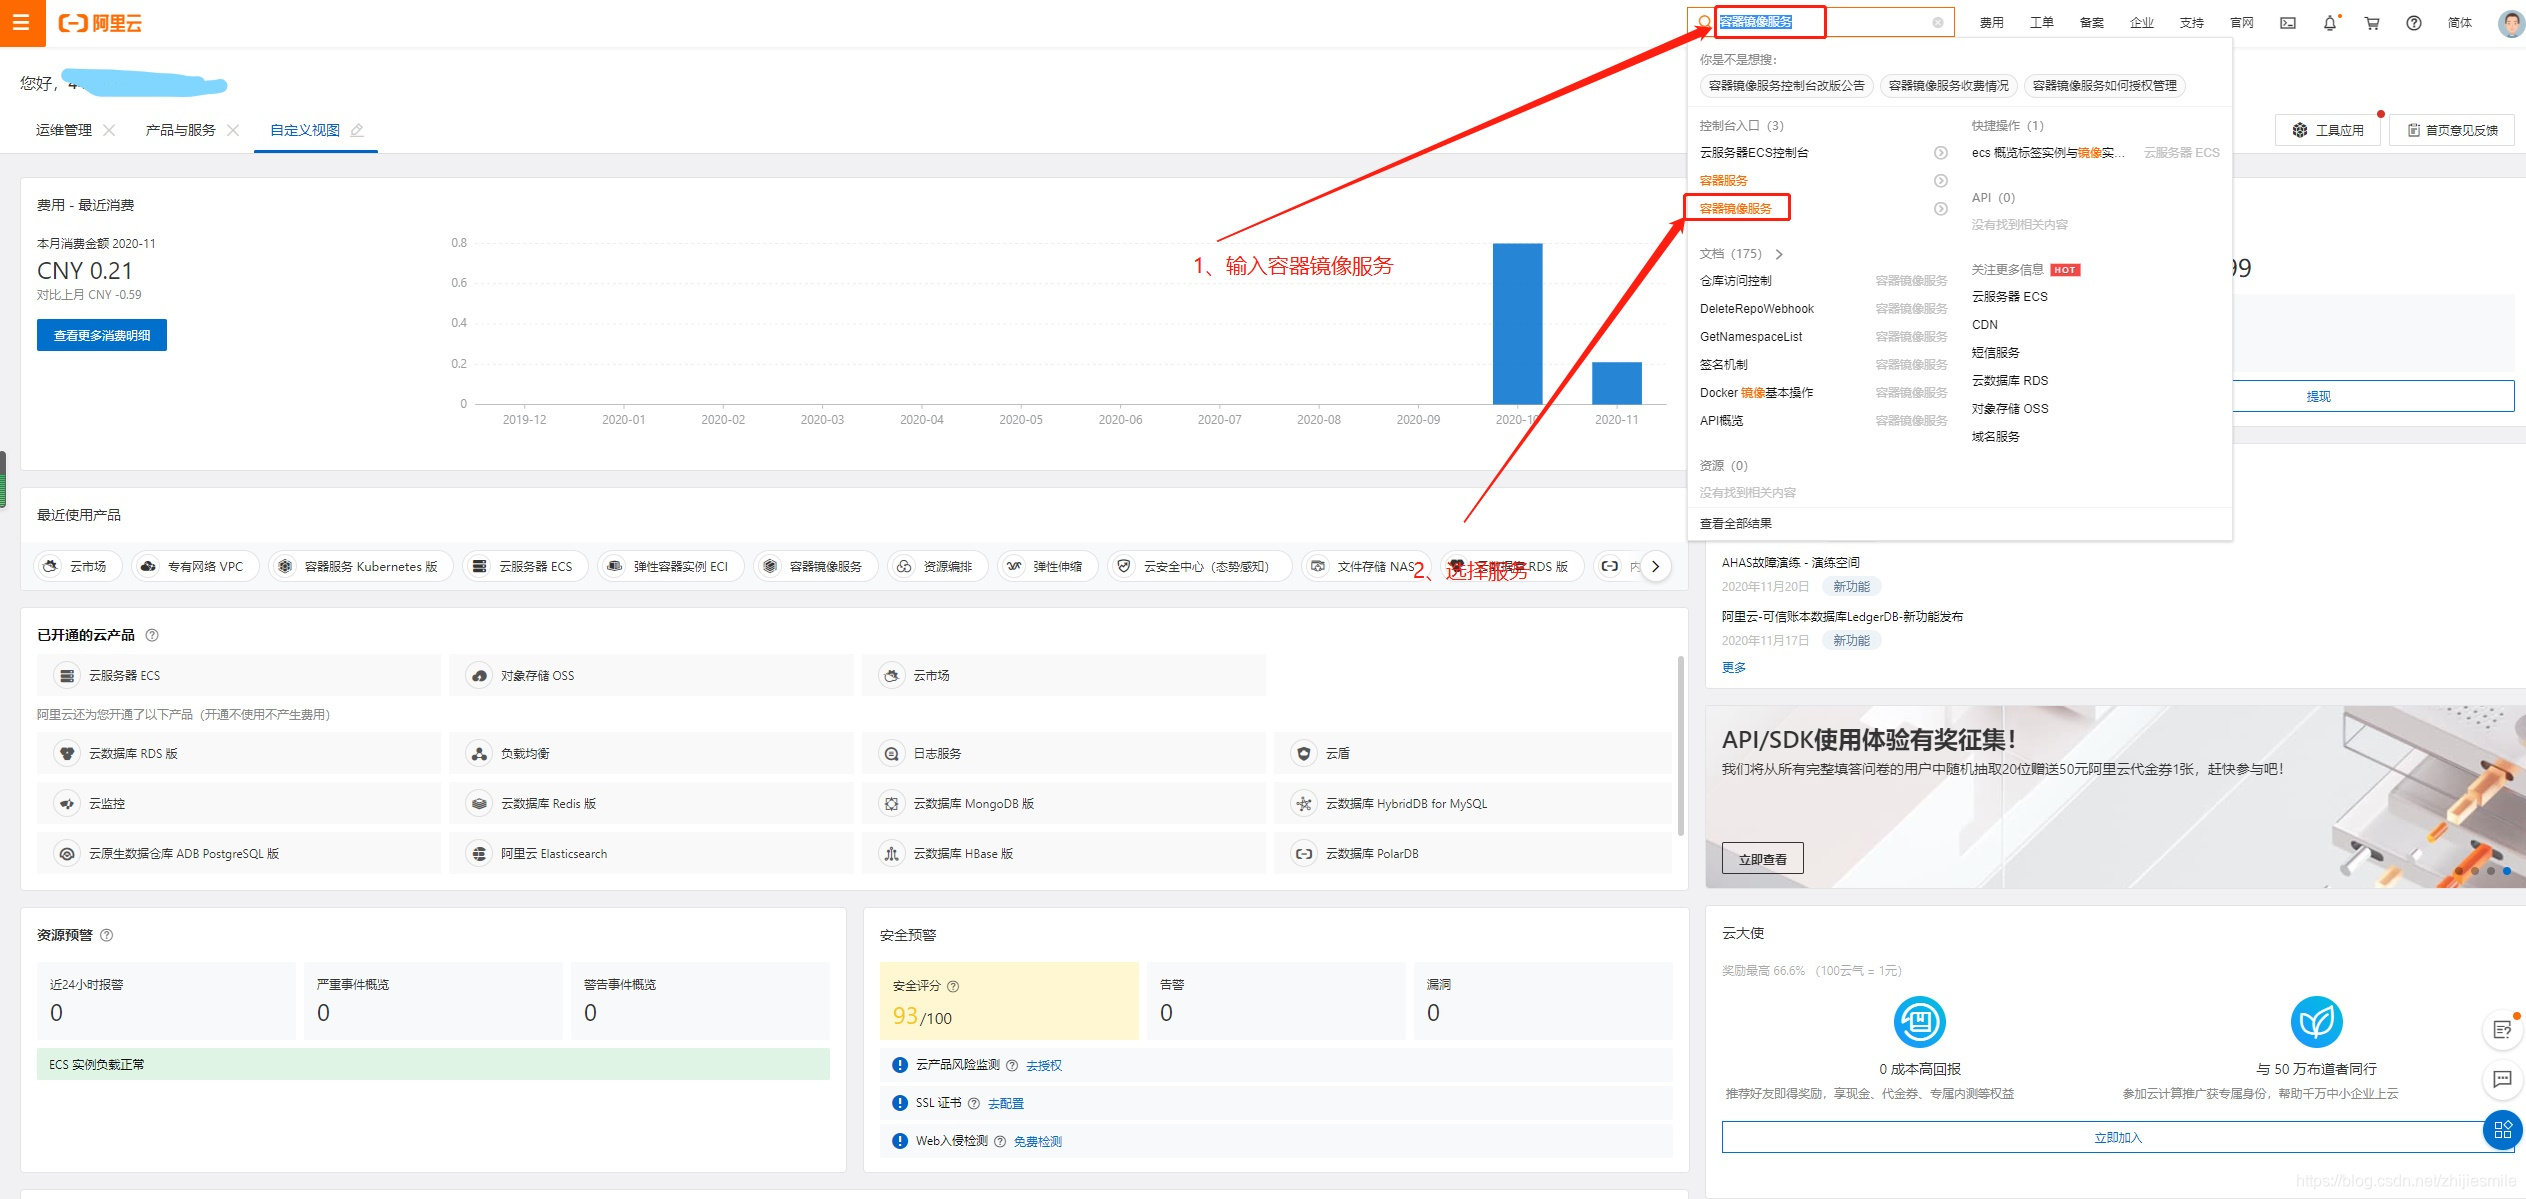Open 备案 in top navigation

(x=2091, y=23)
